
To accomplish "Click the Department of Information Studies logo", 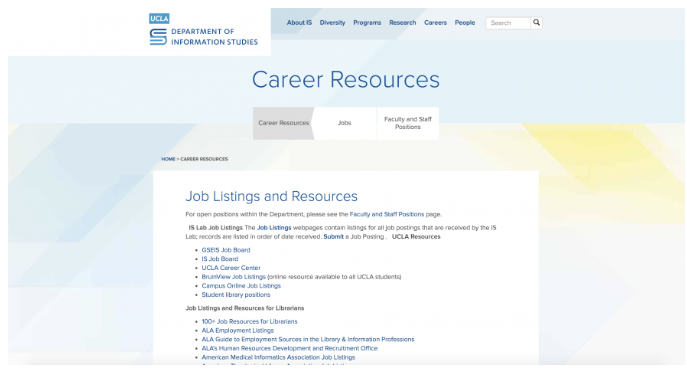I will coord(204,37).
